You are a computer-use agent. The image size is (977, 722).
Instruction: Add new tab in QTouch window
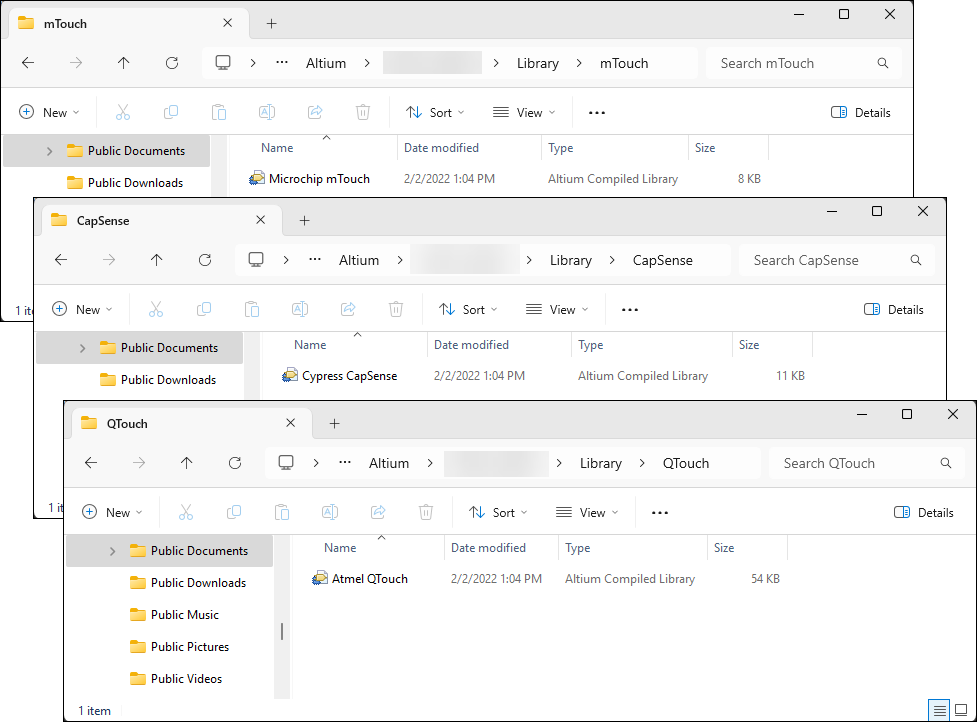[x=335, y=424]
